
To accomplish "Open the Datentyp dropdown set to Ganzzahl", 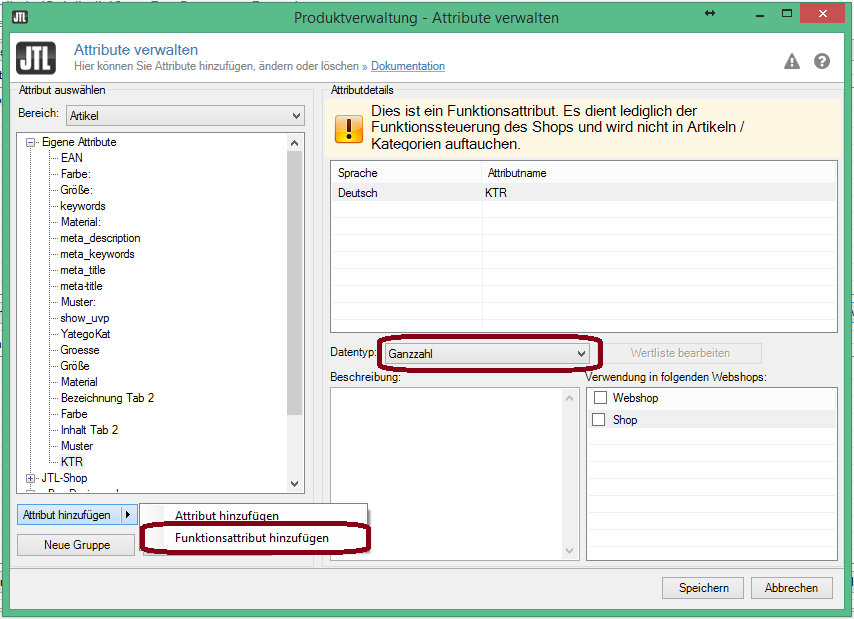I will [488, 353].
